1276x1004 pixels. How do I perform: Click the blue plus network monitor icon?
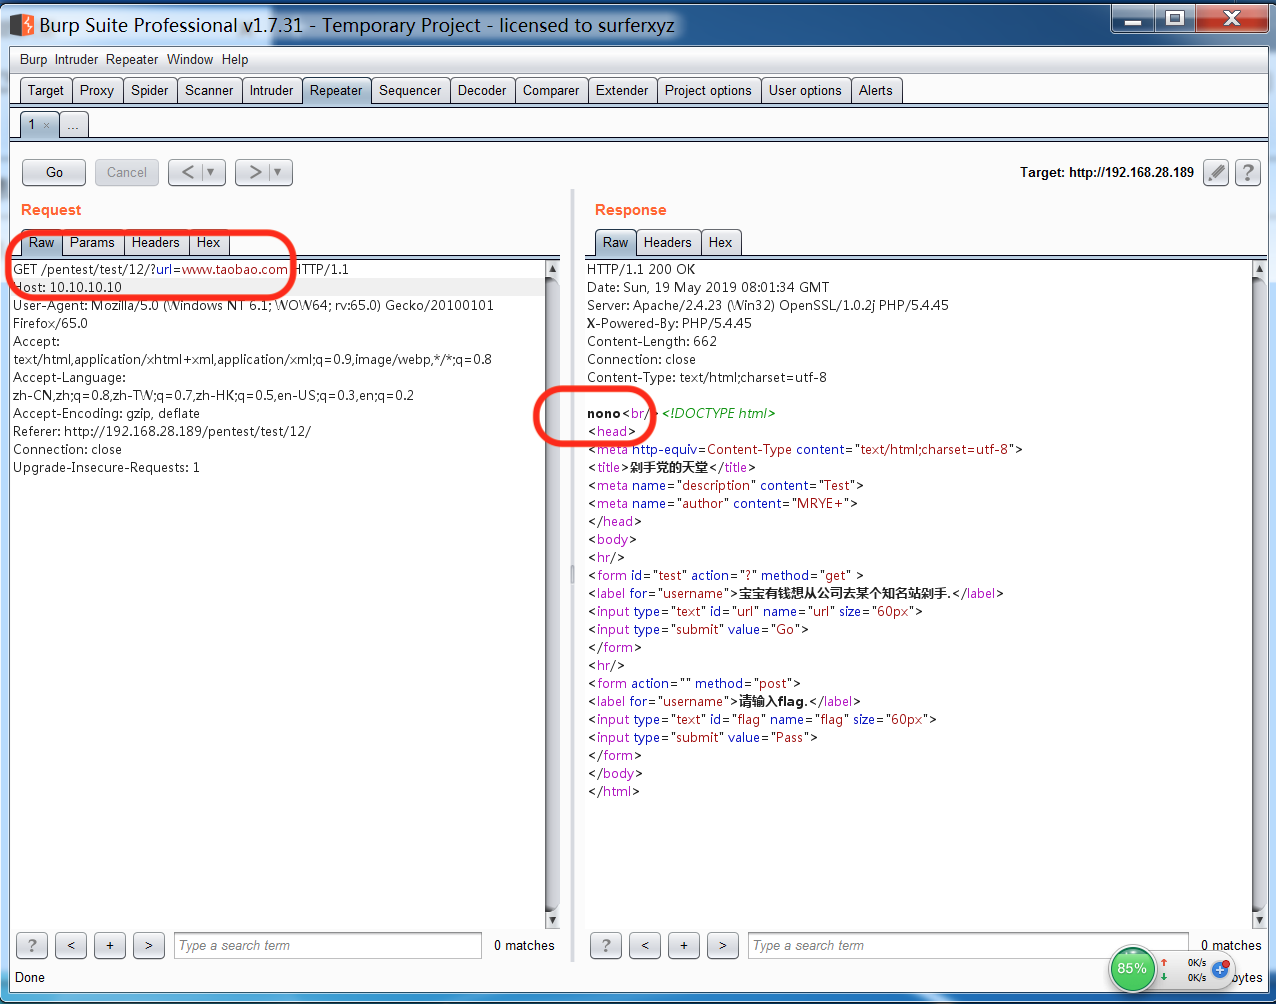point(1221,969)
